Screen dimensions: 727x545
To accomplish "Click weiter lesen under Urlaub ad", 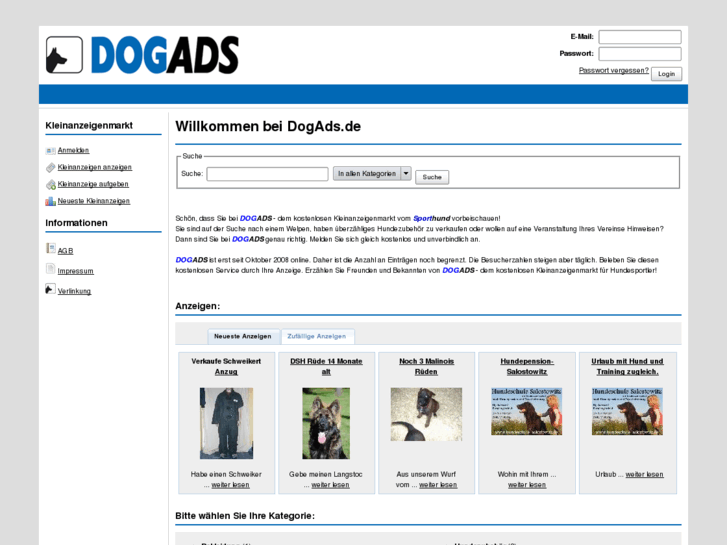I will 644,474.
